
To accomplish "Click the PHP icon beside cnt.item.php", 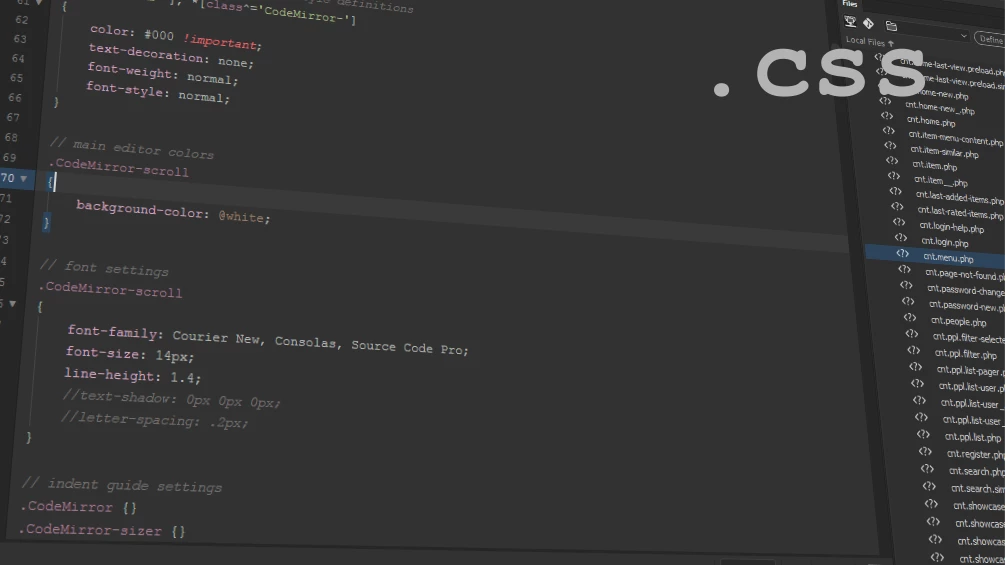I will pos(892,160).
